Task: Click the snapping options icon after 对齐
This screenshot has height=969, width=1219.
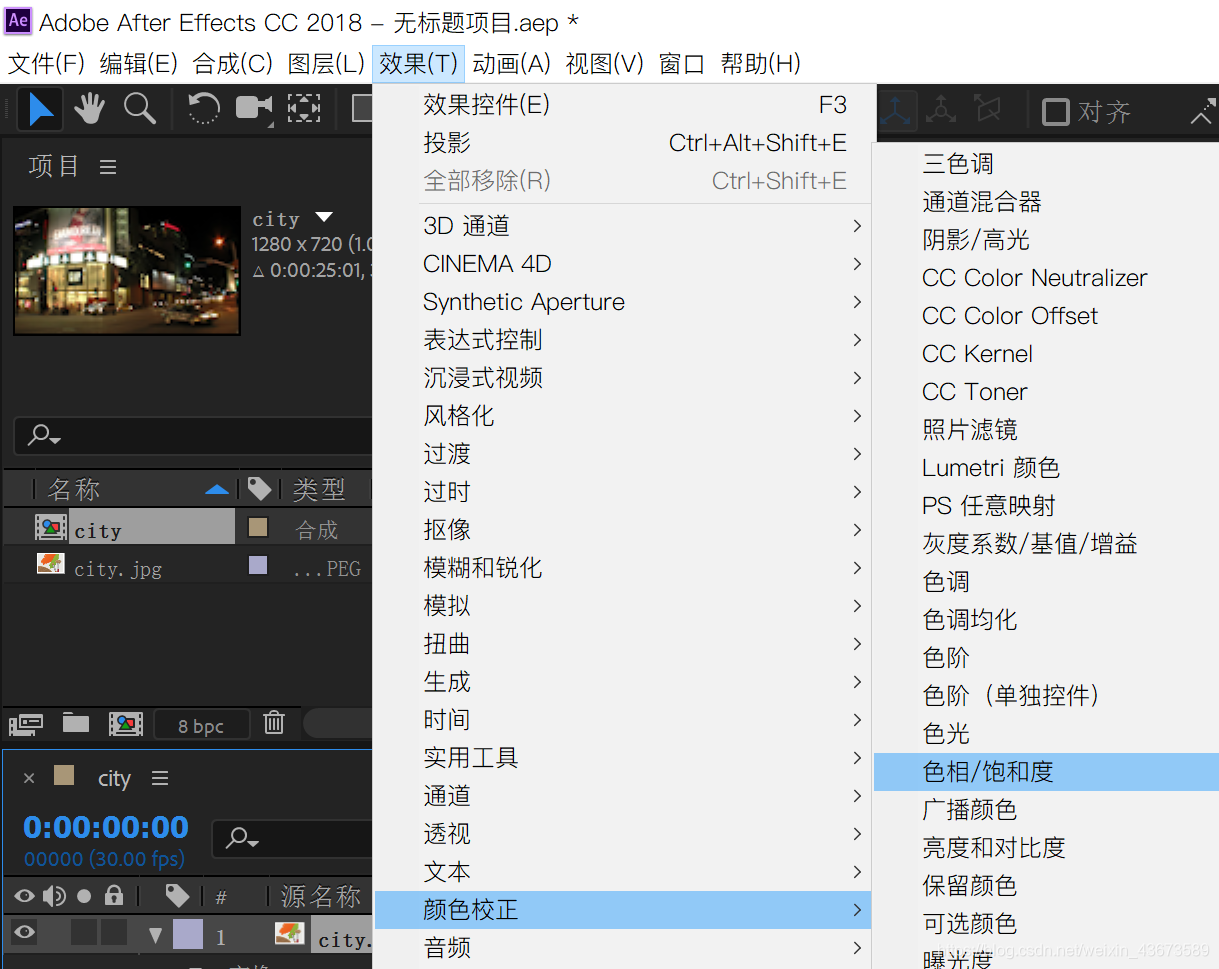Action: click(x=1203, y=112)
